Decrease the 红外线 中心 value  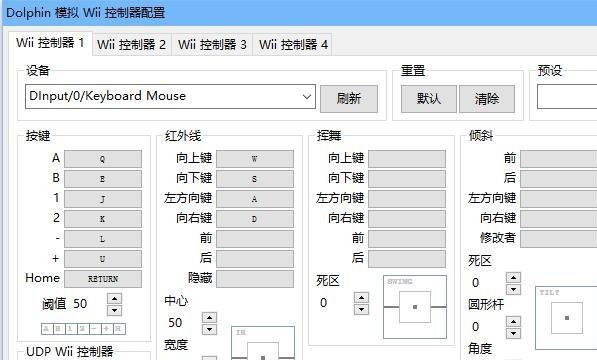coord(209,330)
